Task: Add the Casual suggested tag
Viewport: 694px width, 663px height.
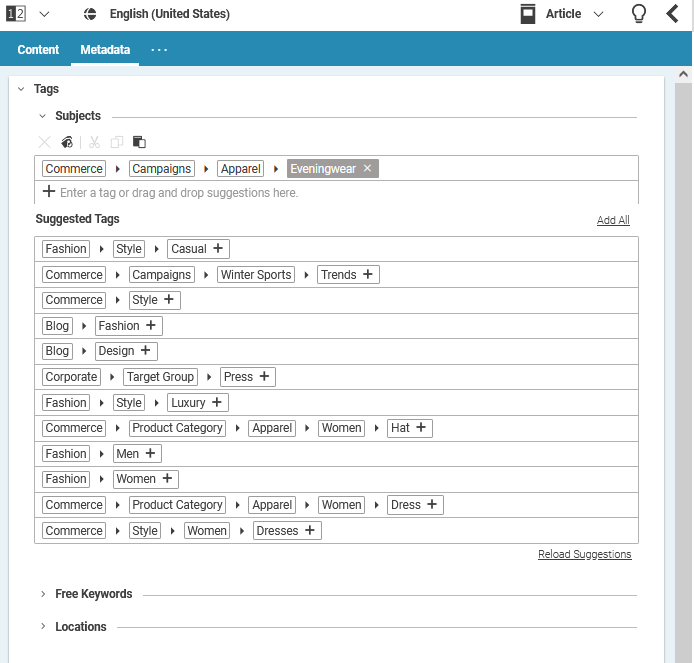Action: pos(218,248)
